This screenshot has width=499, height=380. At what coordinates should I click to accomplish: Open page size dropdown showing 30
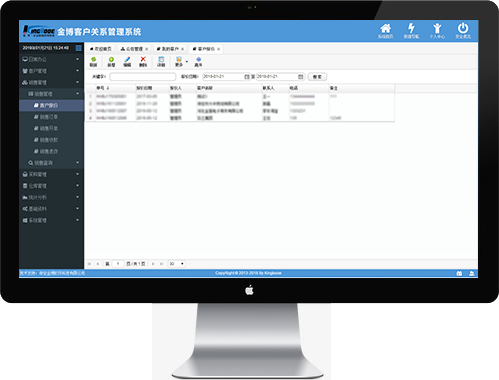177,264
